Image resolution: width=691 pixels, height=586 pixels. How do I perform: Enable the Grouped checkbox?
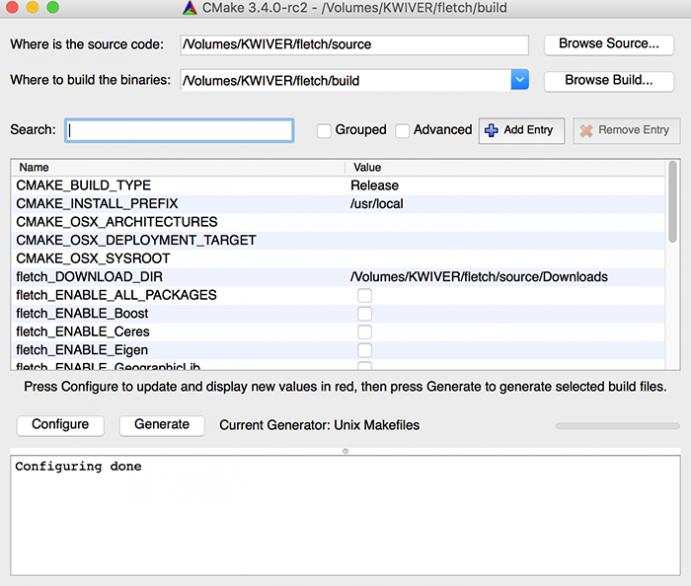point(324,131)
